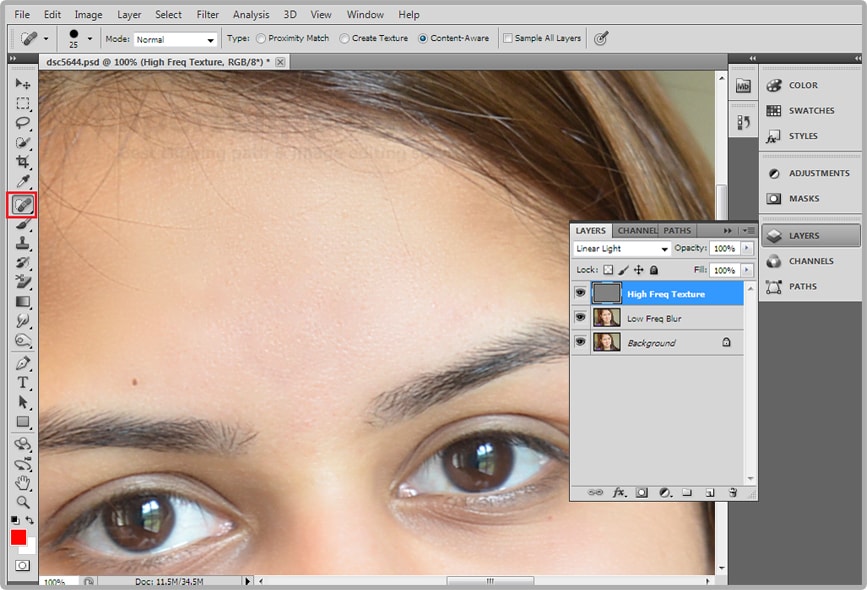Delete layer using the trash icon
The width and height of the screenshot is (867, 590).
(731, 492)
